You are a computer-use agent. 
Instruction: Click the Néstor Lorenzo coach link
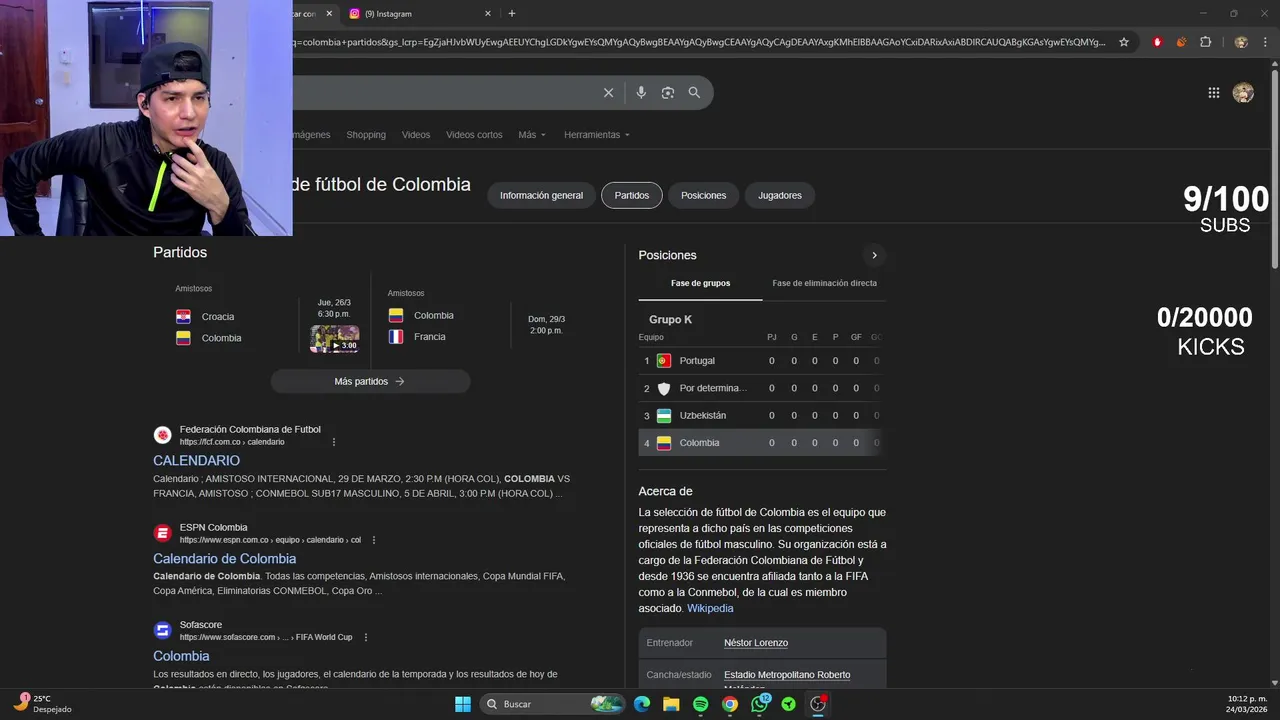coord(756,643)
